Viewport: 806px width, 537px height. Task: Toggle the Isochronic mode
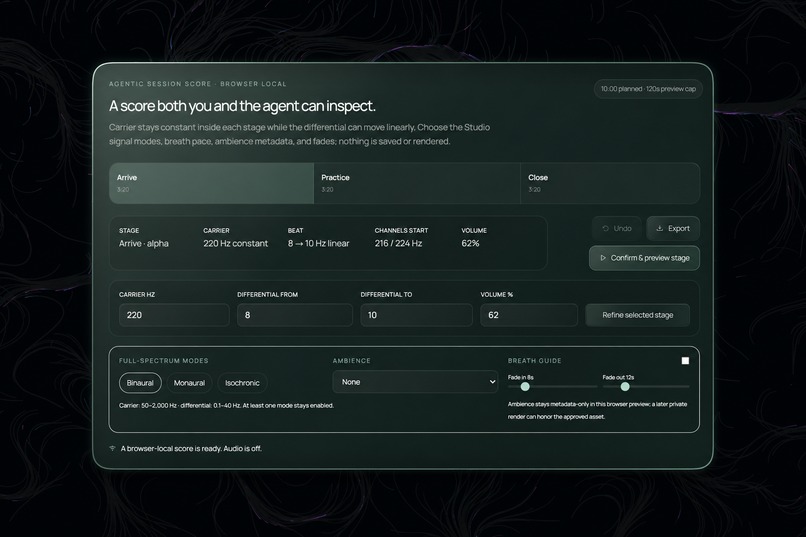click(x=242, y=383)
